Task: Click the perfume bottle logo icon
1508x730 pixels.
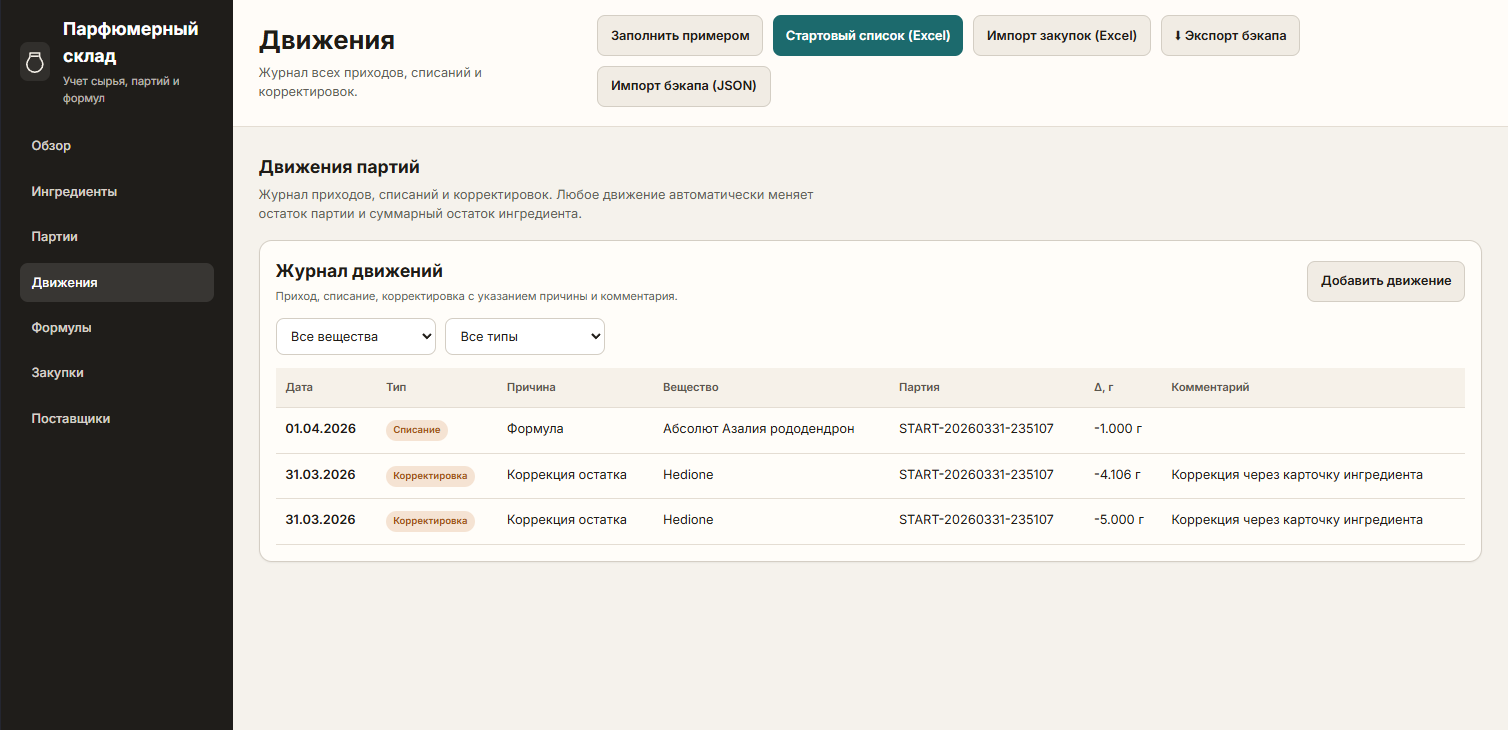Action: point(35,62)
